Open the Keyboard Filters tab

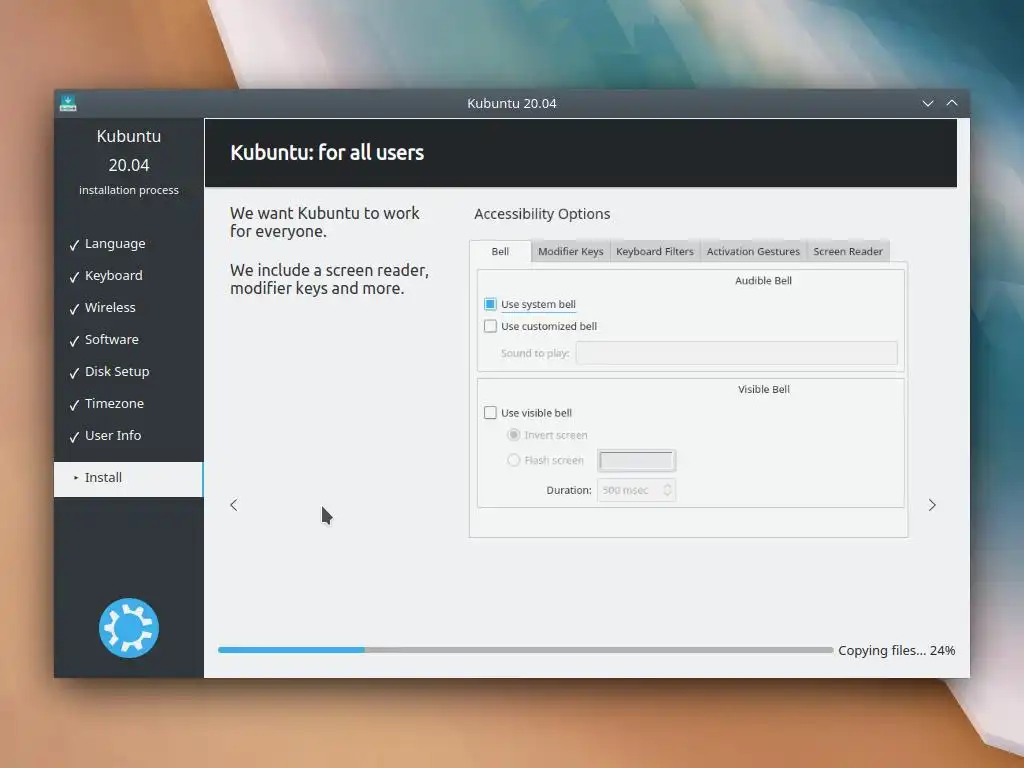click(x=655, y=251)
